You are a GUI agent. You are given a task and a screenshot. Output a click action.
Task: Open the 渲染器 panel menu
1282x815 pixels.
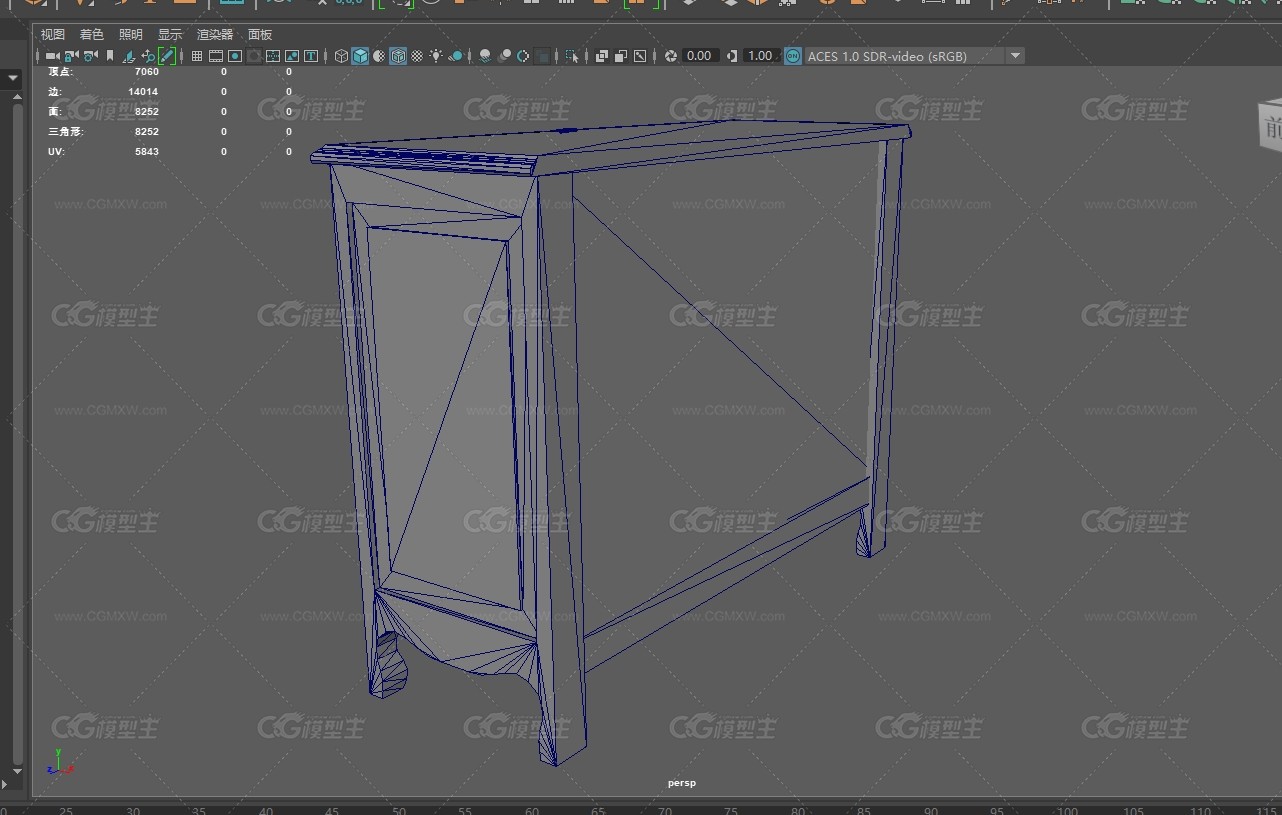(215, 34)
